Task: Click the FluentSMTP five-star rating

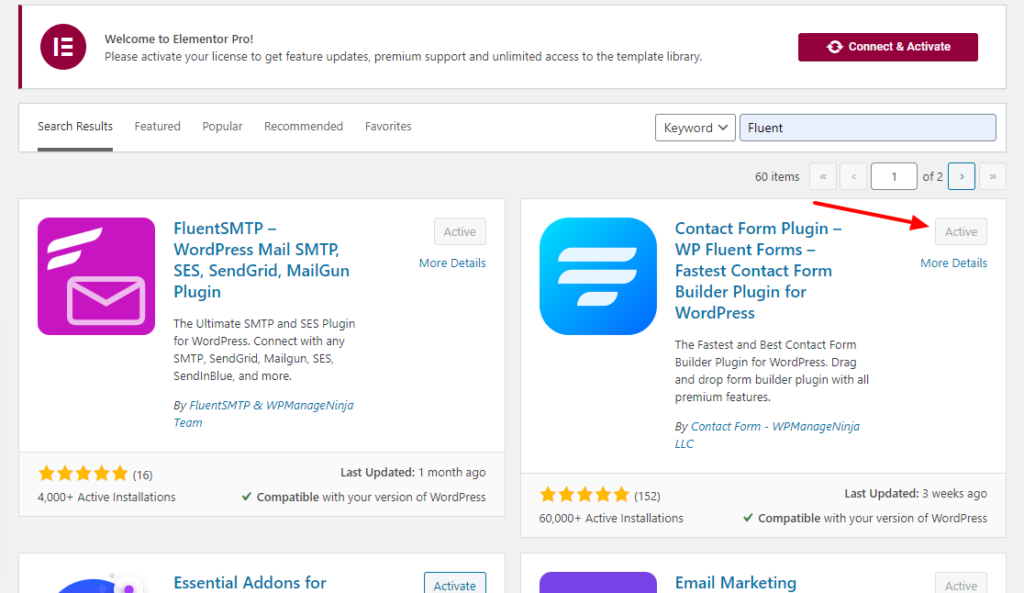Action: pos(83,473)
